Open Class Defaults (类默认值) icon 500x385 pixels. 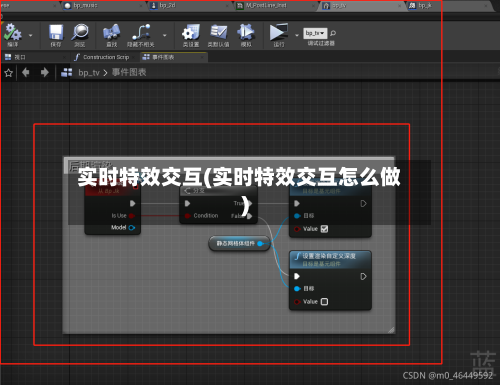pyautogui.click(x=218, y=32)
